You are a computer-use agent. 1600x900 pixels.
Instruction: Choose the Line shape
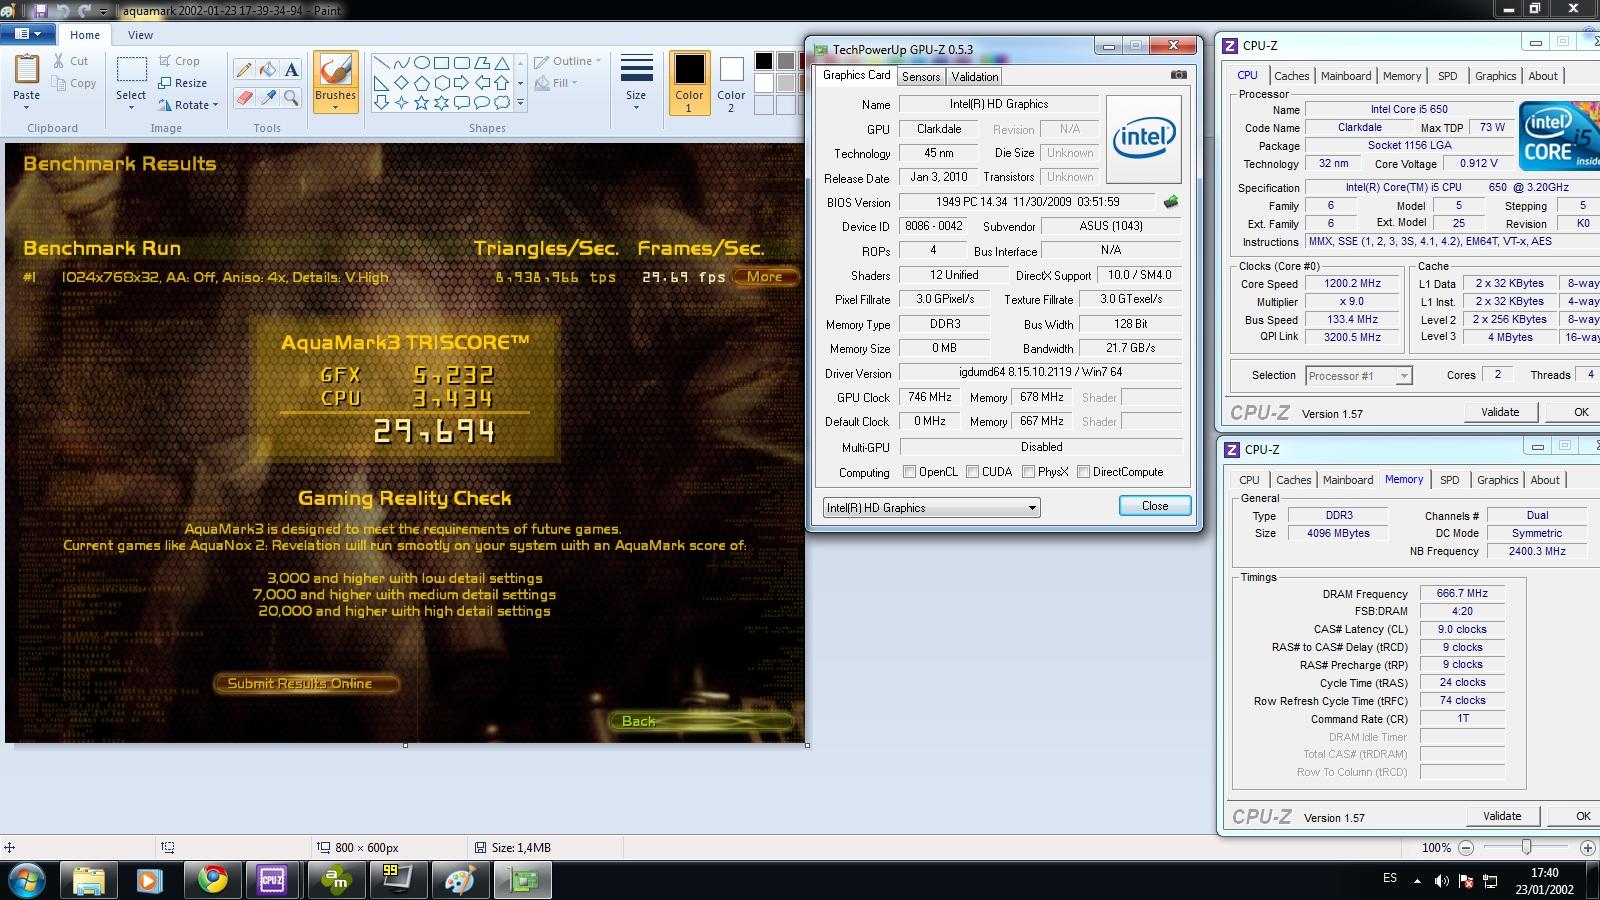(381, 63)
